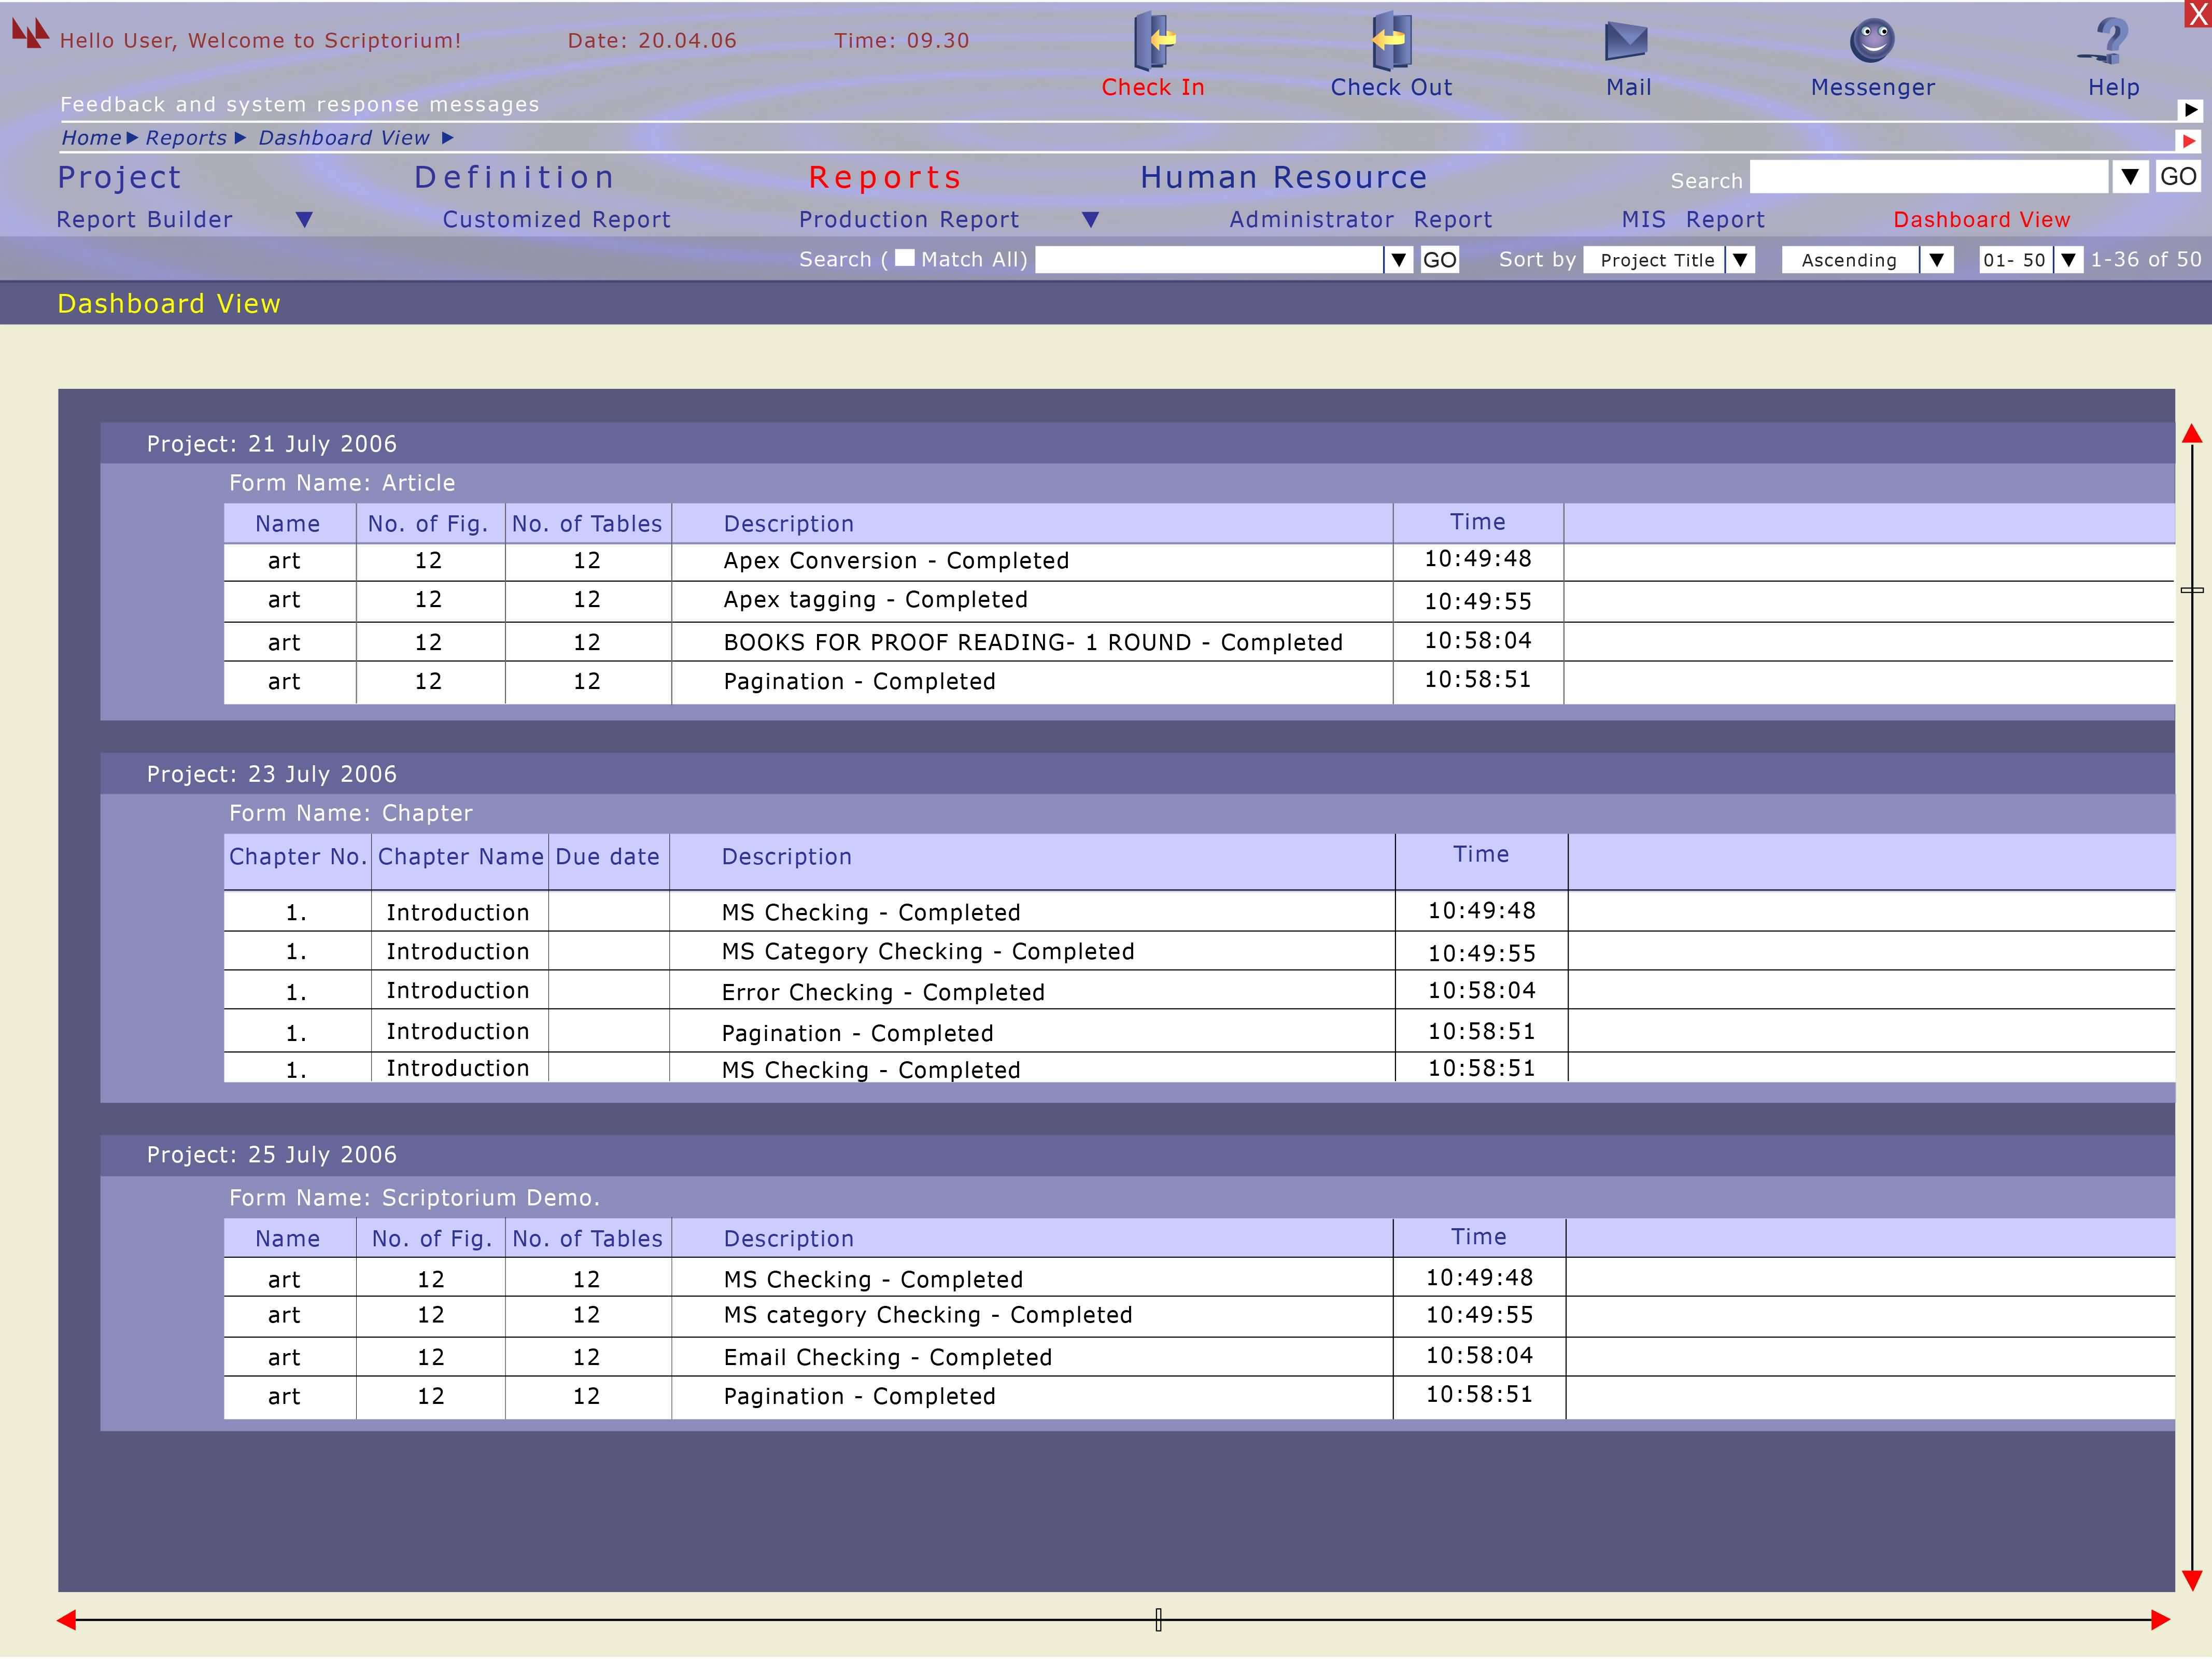Image resolution: width=2212 pixels, height=1659 pixels.
Task: Open the Definition menu
Action: [x=514, y=177]
